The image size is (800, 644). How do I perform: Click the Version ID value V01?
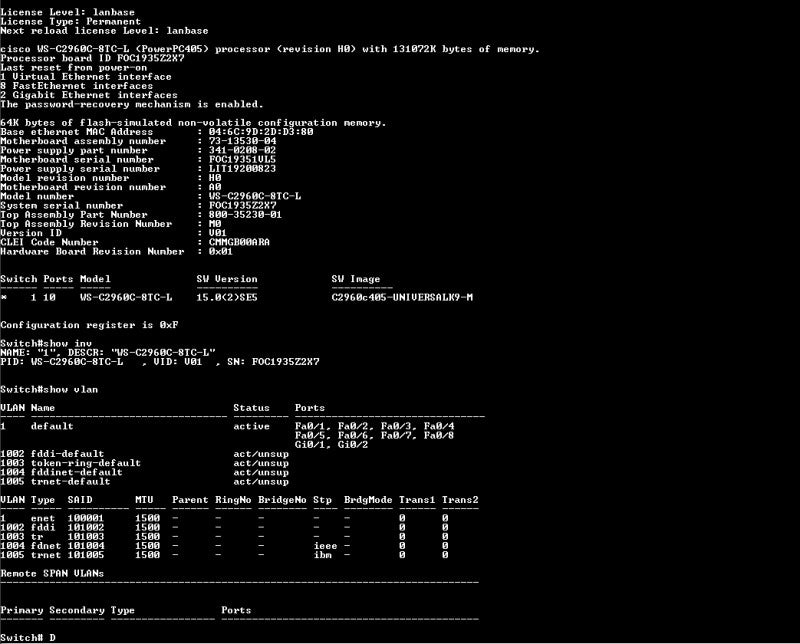217,233
